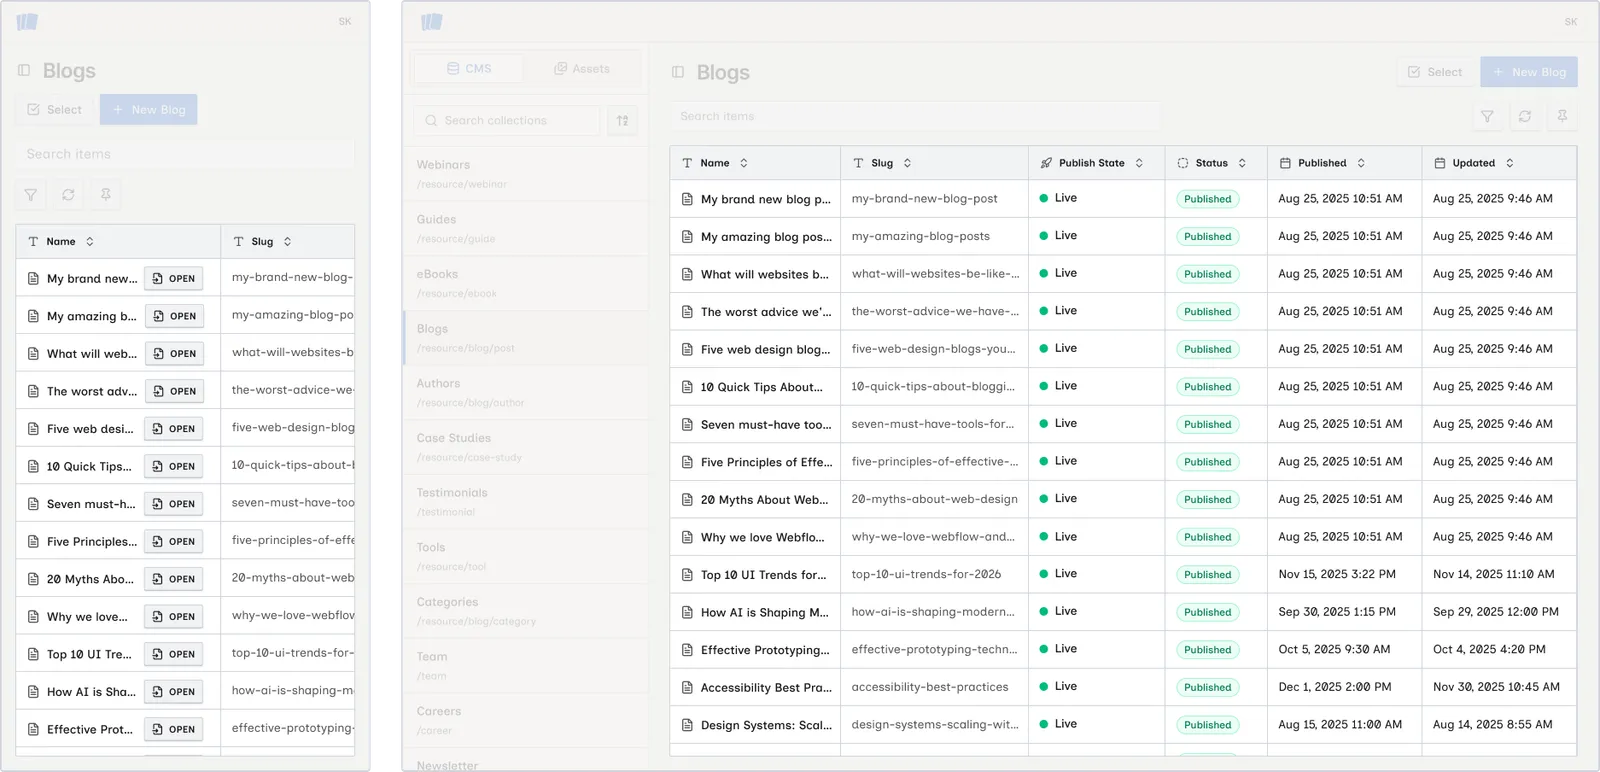Click the pin icon in the right panel

(x=1562, y=117)
